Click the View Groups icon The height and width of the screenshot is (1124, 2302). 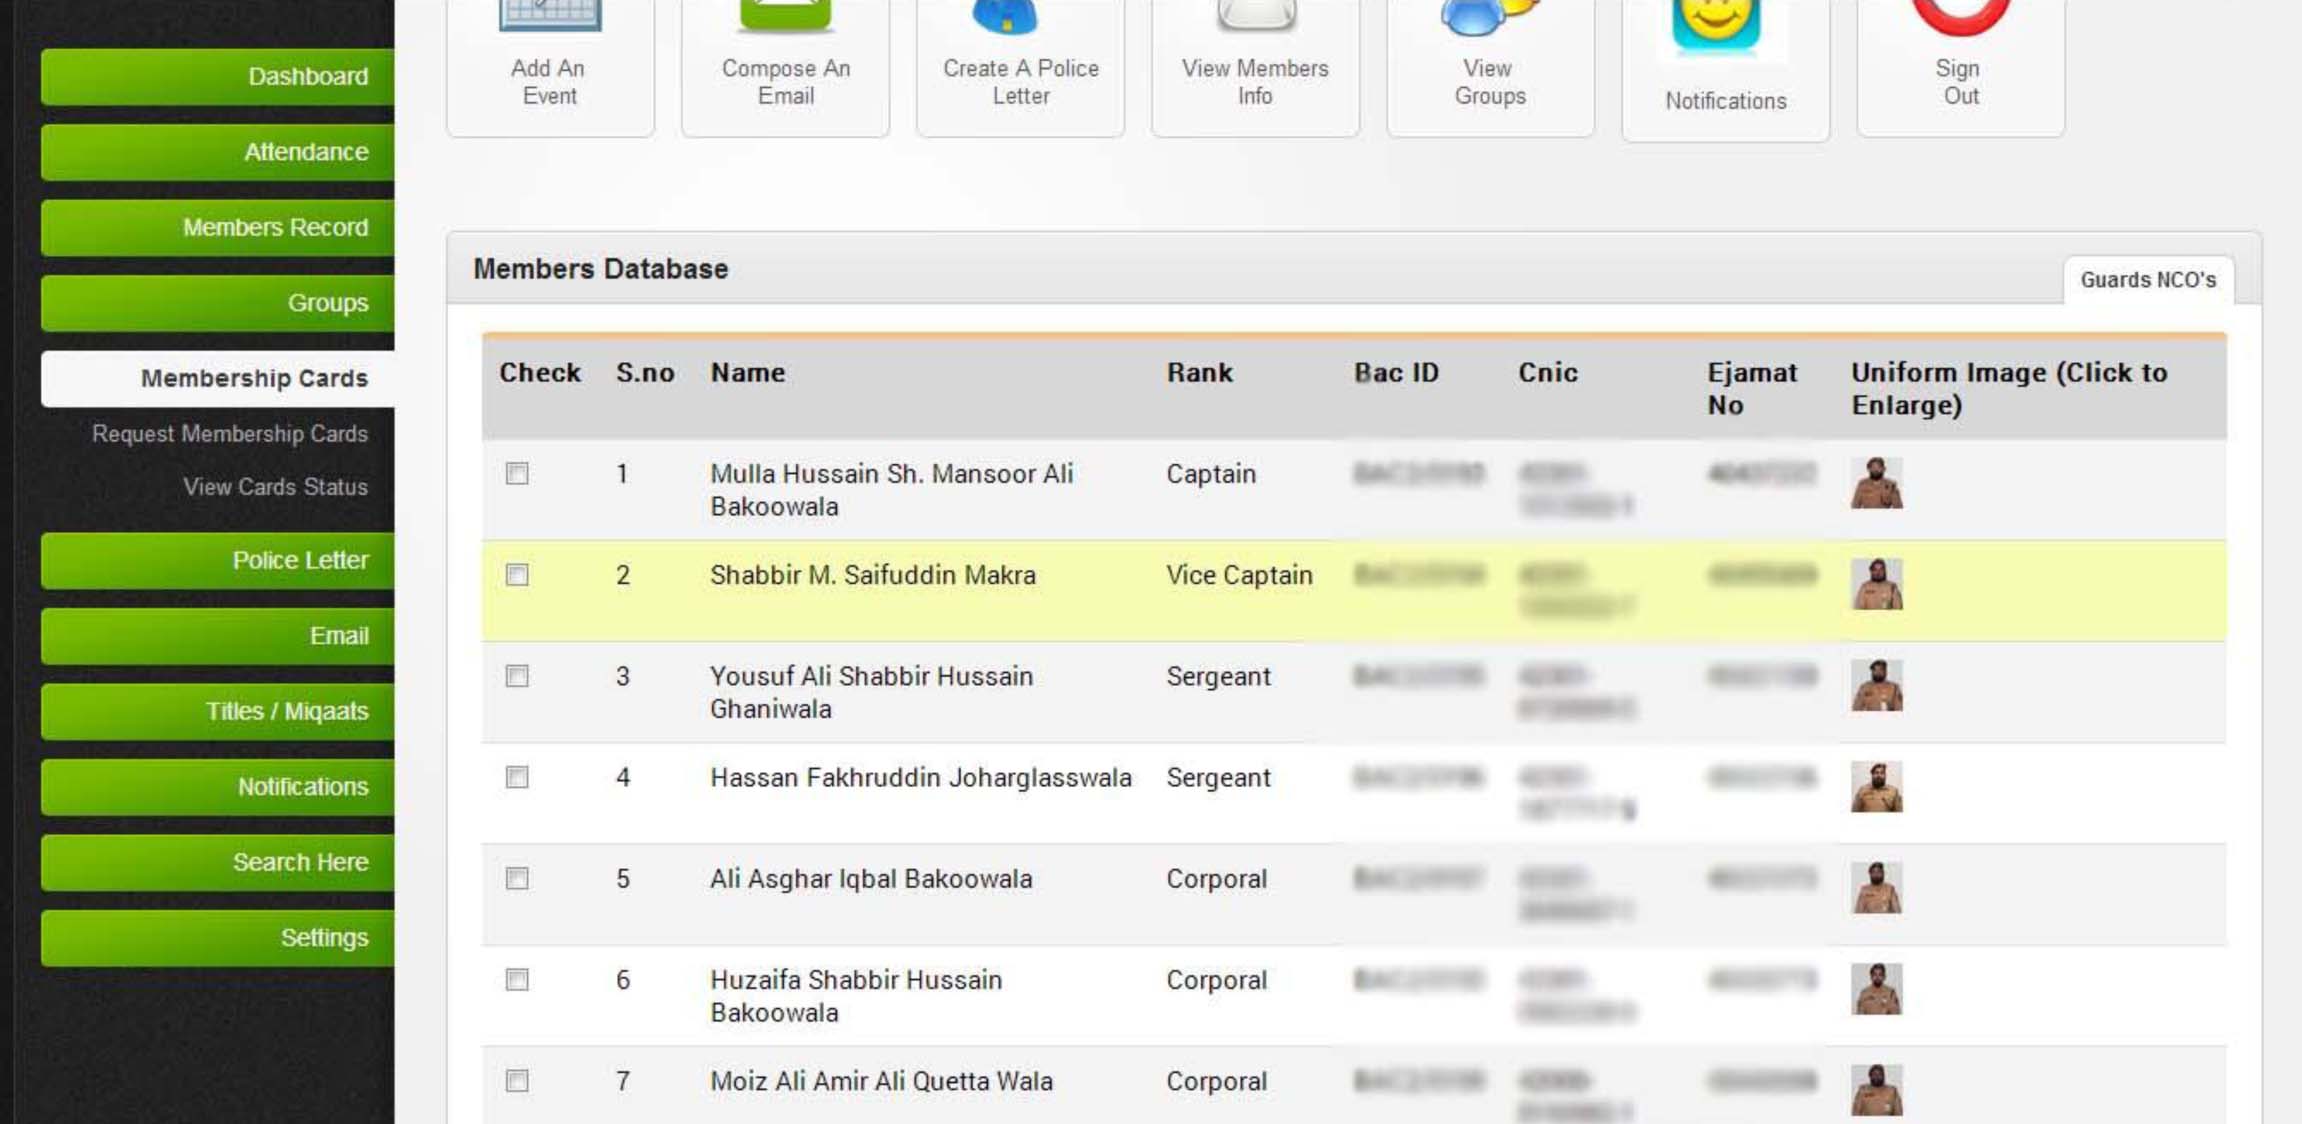(1490, 60)
